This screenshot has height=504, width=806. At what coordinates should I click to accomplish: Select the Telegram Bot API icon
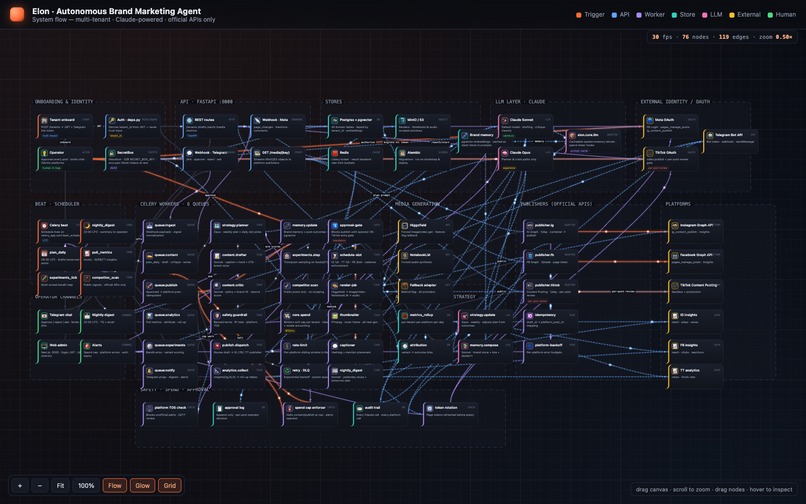click(x=710, y=135)
